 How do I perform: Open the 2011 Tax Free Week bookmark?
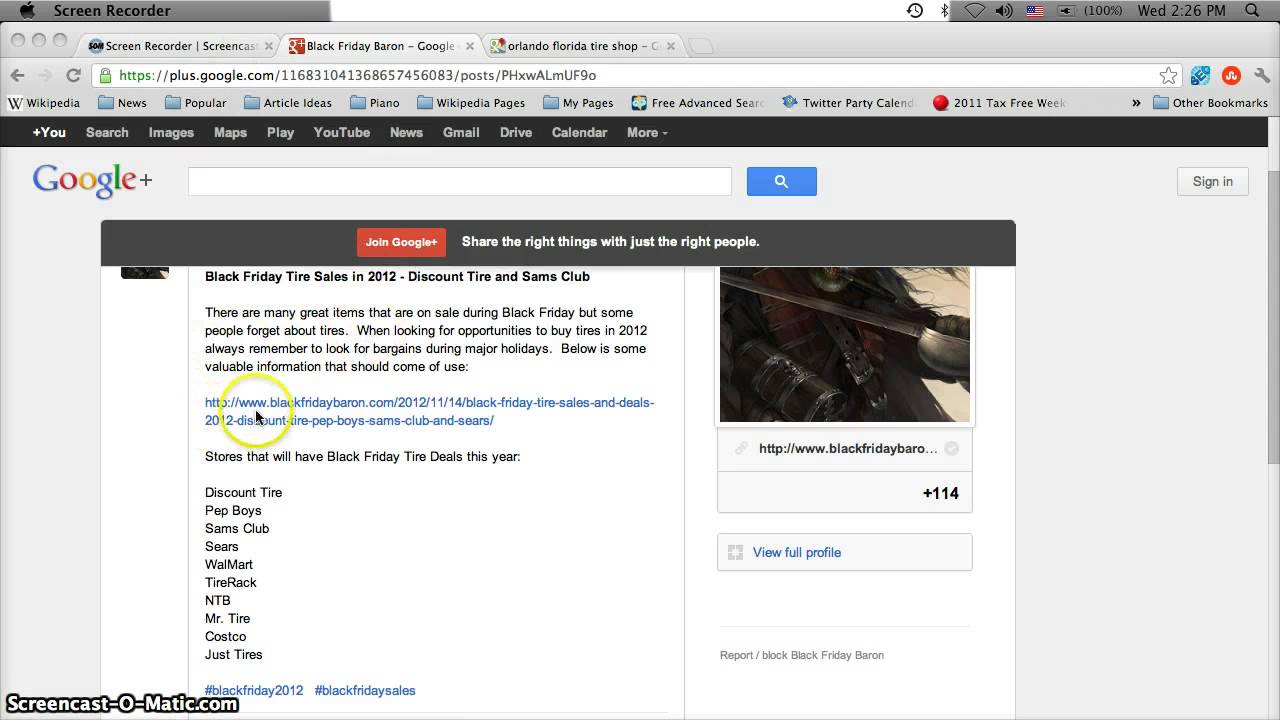pyautogui.click(x=999, y=103)
